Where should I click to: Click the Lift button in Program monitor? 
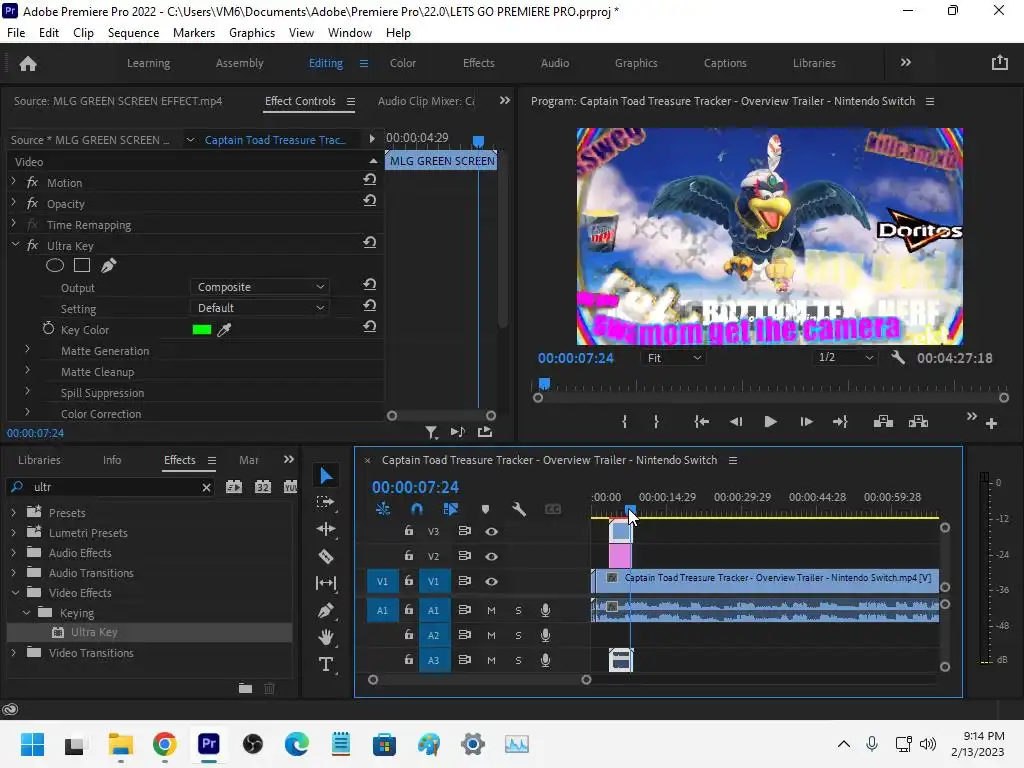coord(883,422)
